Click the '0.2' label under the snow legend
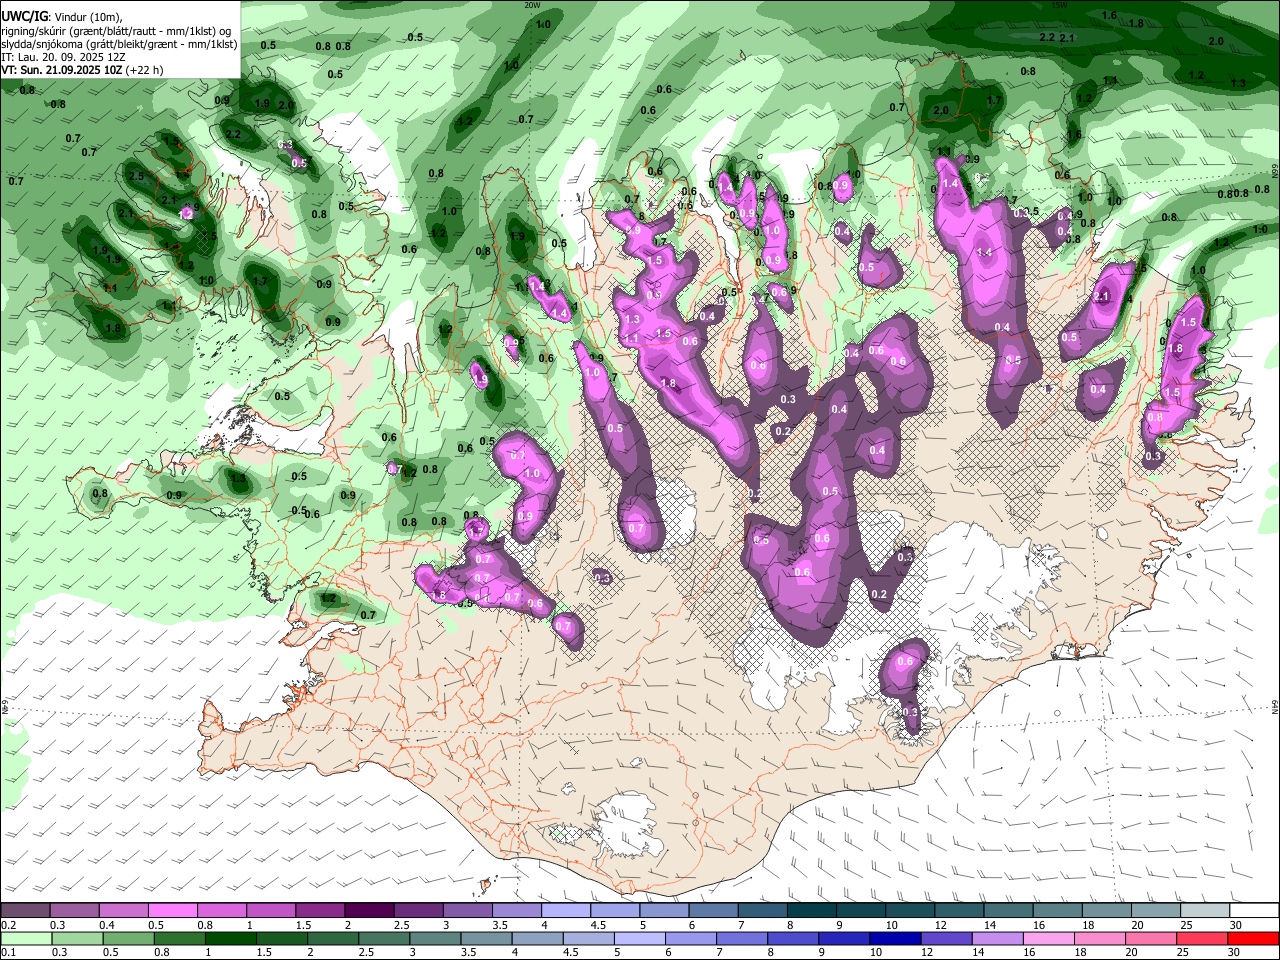The height and width of the screenshot is (960, 1280). [8, 925]
